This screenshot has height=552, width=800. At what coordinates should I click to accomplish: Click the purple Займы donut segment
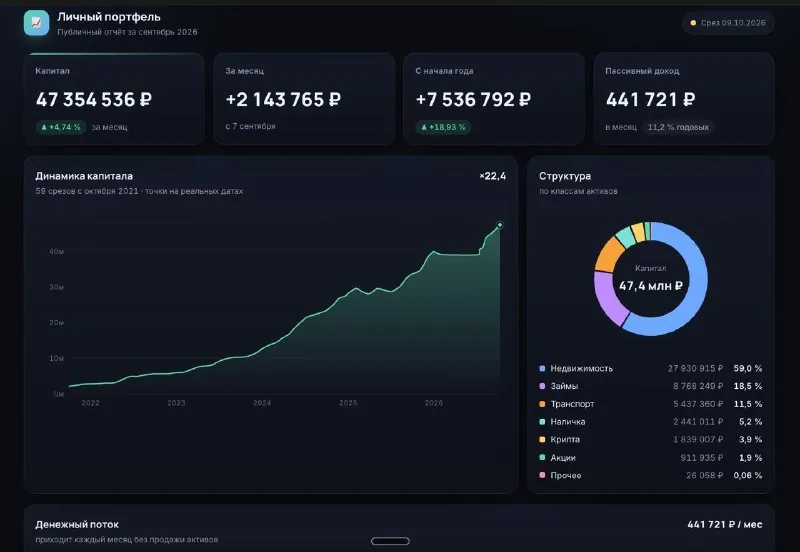(605, 298)
